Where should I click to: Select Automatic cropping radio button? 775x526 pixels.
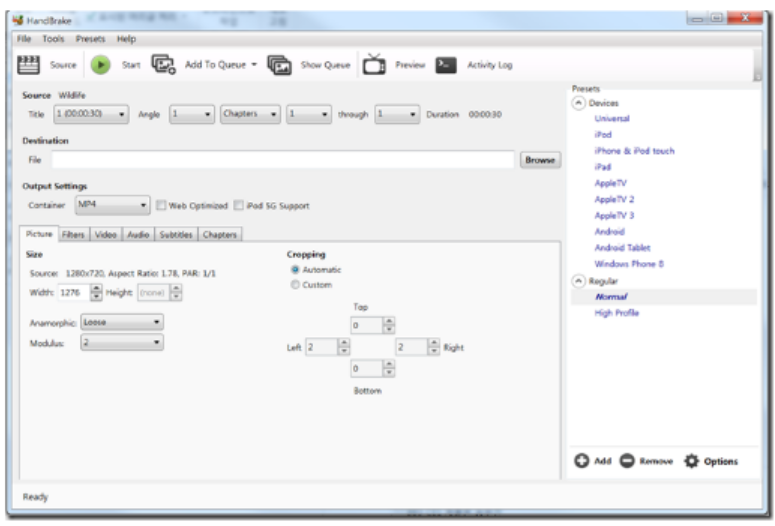point(295,269)
